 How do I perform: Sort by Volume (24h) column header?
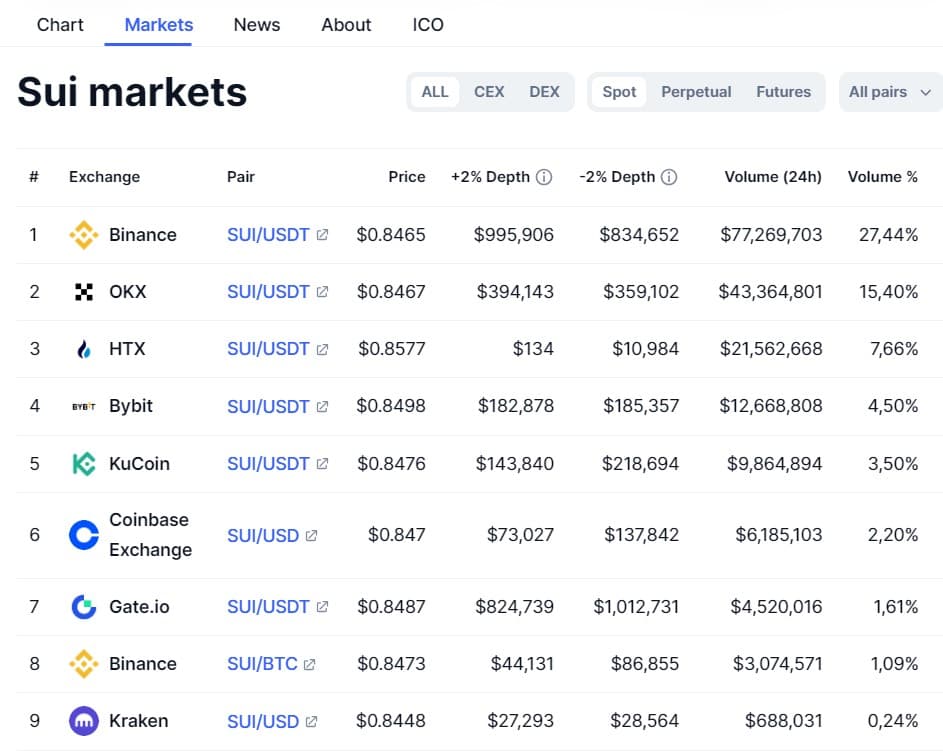click(x=773, y=177)
